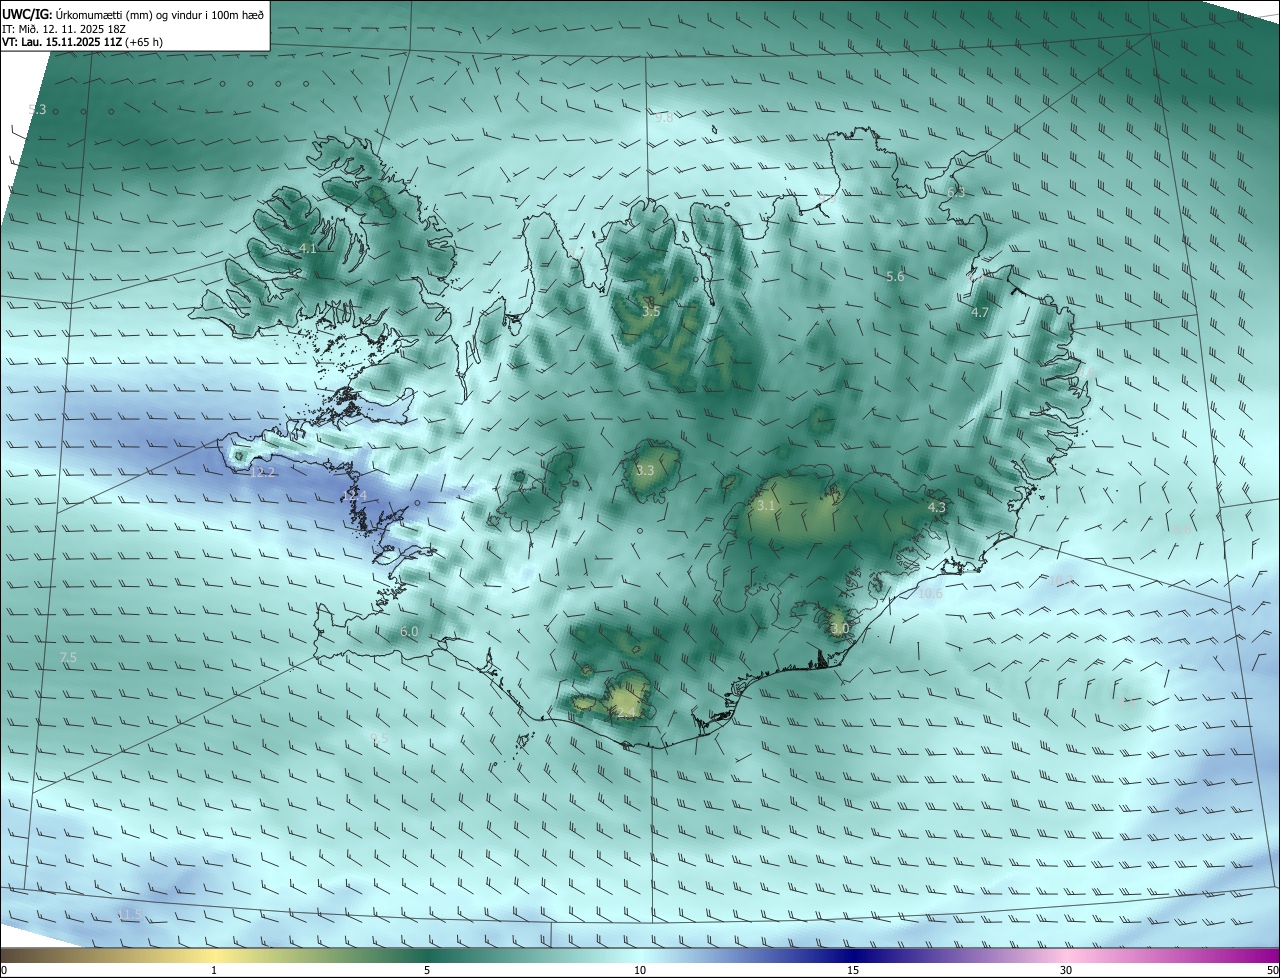This screenshot has width=1280, height=978.
Task: Click the 0 tick on the color scale
Action: click(4, 971)
